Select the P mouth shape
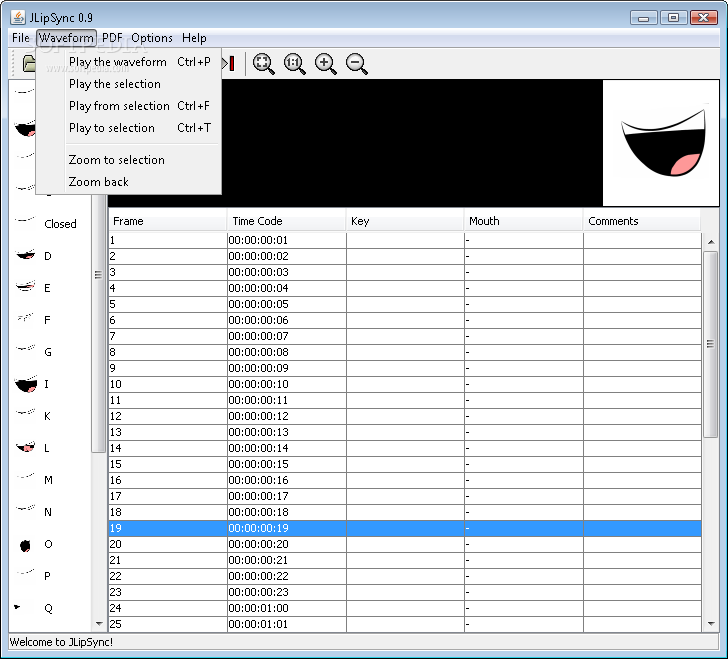 click(33, 576)
